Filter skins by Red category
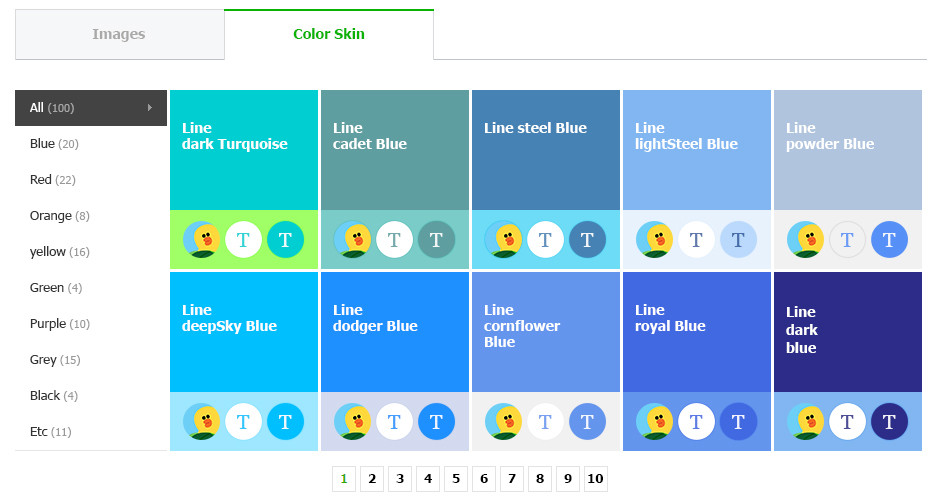This screenshot has width=939, height=502. click(x=54, y=180)
